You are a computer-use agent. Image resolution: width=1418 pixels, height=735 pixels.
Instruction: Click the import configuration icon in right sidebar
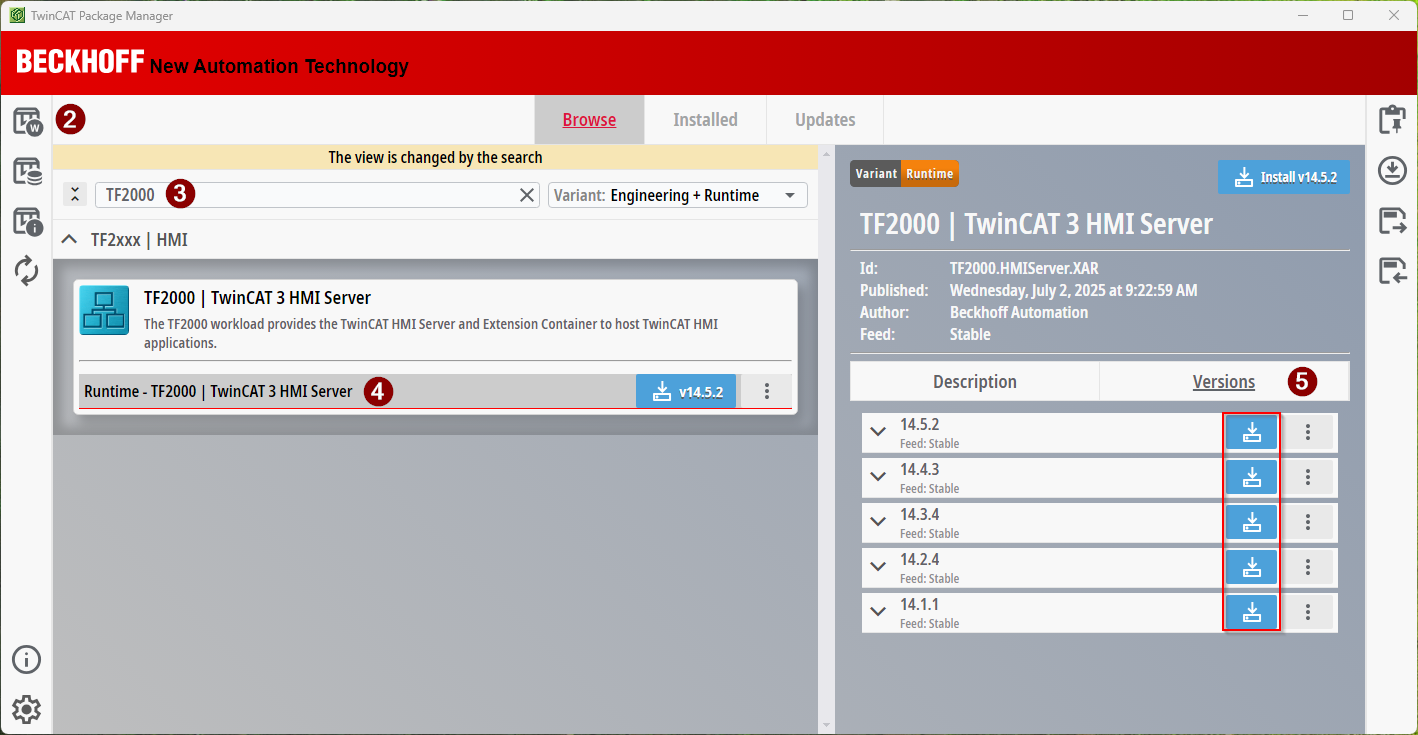point(1392,270)
